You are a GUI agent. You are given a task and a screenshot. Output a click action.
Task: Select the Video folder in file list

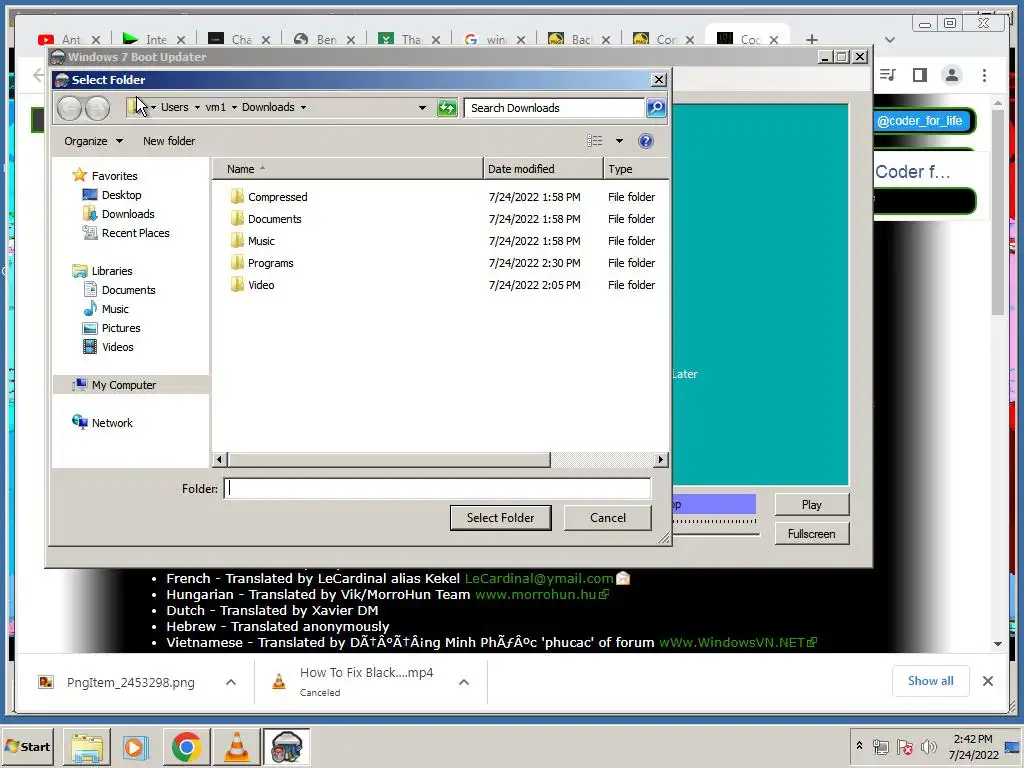tap(441, 285)
